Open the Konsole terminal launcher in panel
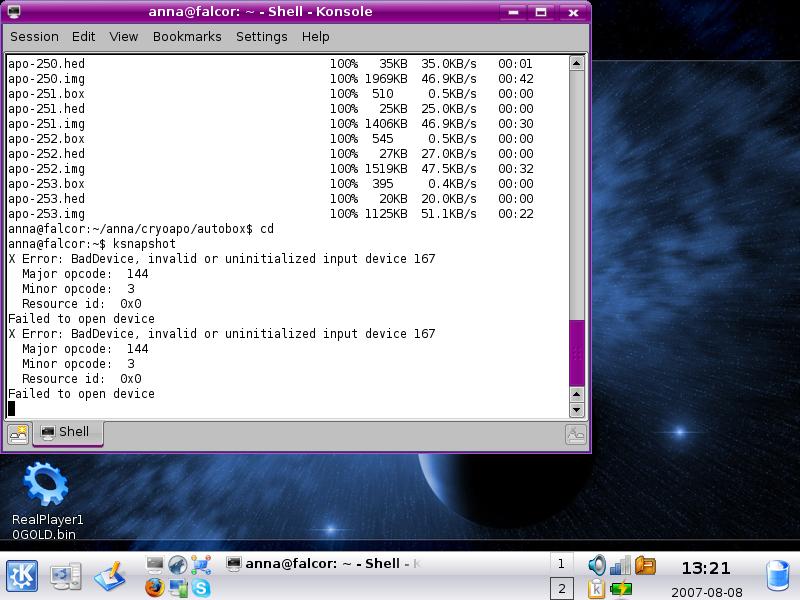The width and height of the screenshot is (800, 600). (x=154, y=565)
